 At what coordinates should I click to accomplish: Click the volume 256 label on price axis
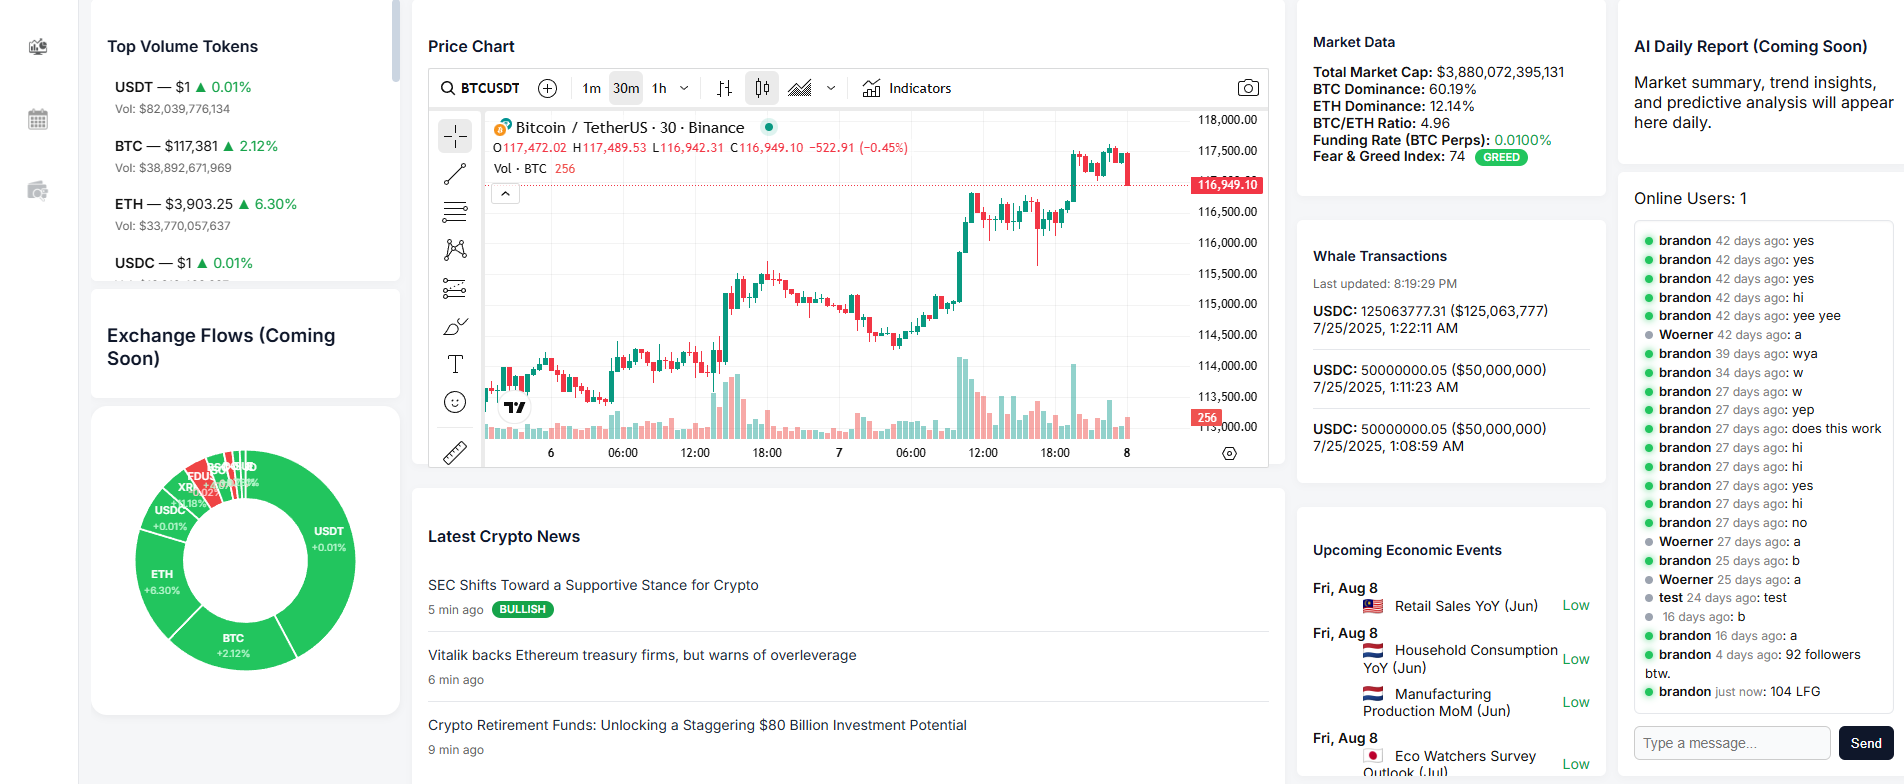click(1207, 418)
